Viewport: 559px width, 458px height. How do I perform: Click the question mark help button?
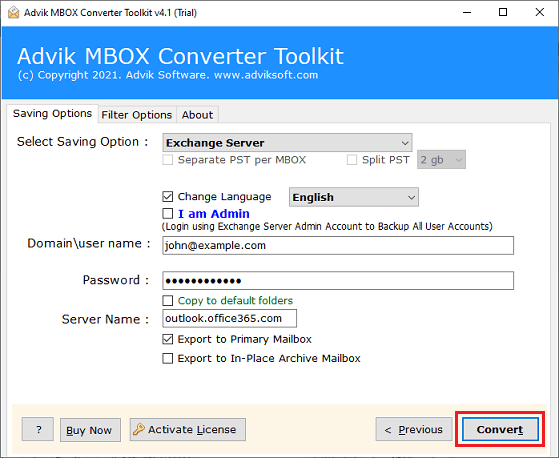pos(38,429)
